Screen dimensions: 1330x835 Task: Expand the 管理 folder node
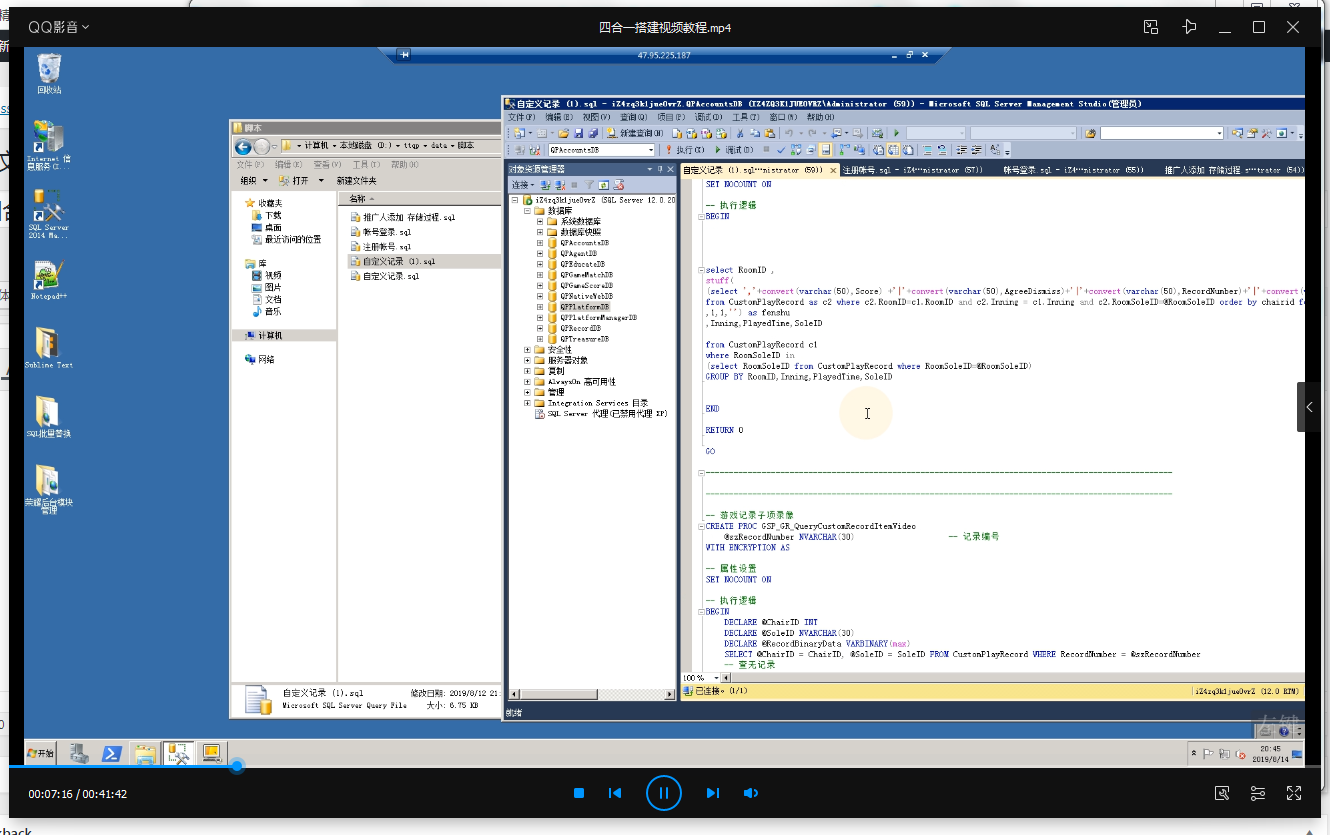pos(527,392)
